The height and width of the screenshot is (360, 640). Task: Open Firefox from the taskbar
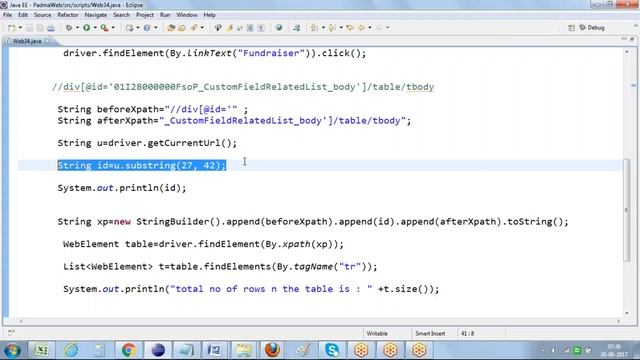pos(273,350)
